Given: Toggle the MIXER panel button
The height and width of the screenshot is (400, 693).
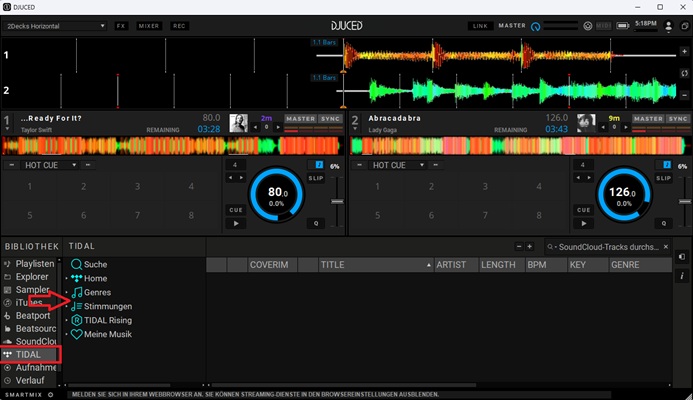Looking at the screenshot, I should (148, 26).
